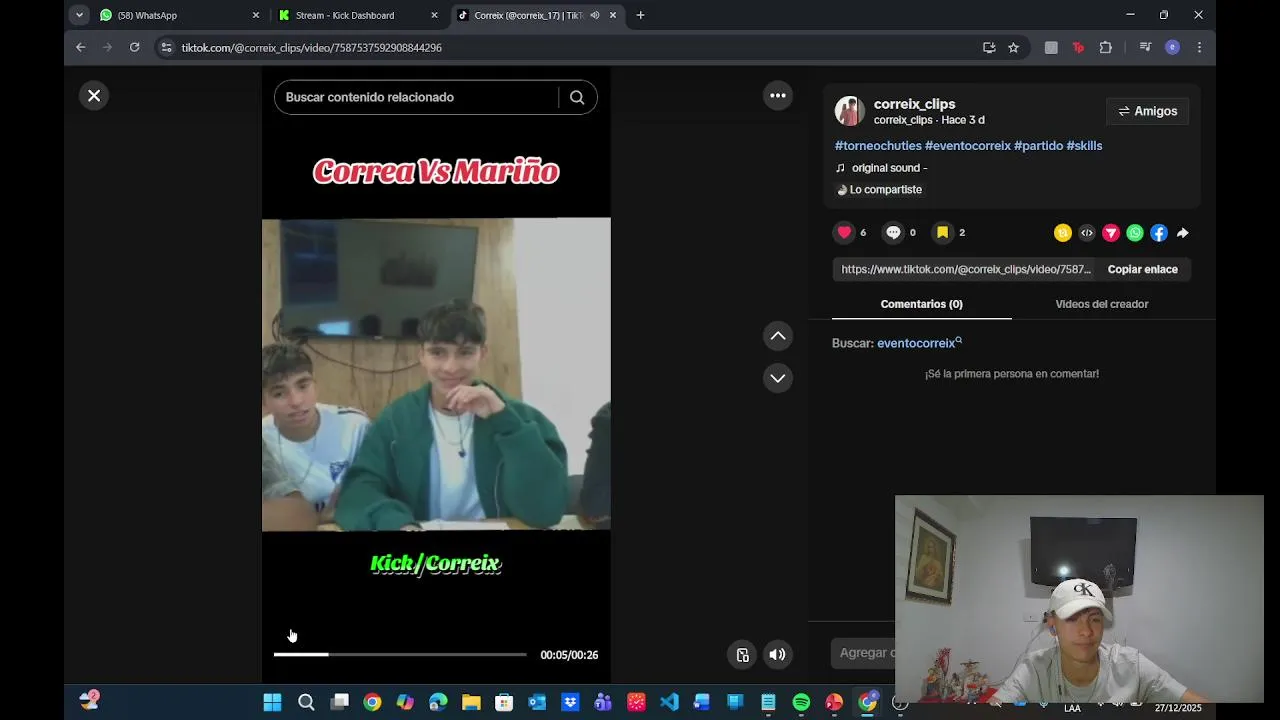Viewport: 1280px width, 720px height.
Task: Open Dropbox from the taskbar
Action: pyautogui.click(x=570, y=703)
